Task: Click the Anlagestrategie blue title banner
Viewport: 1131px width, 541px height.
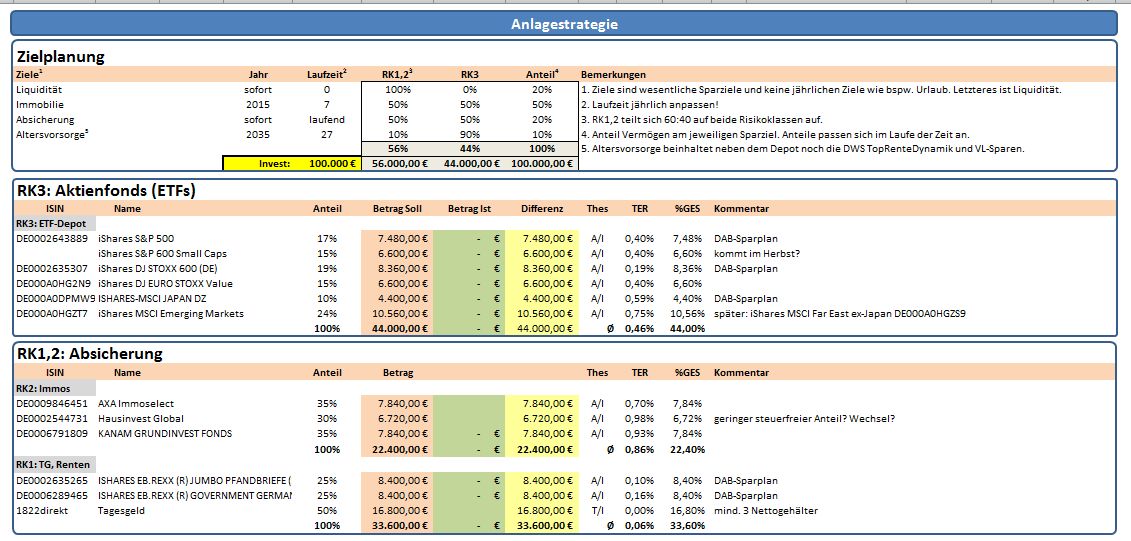Action: pos(565,24)
